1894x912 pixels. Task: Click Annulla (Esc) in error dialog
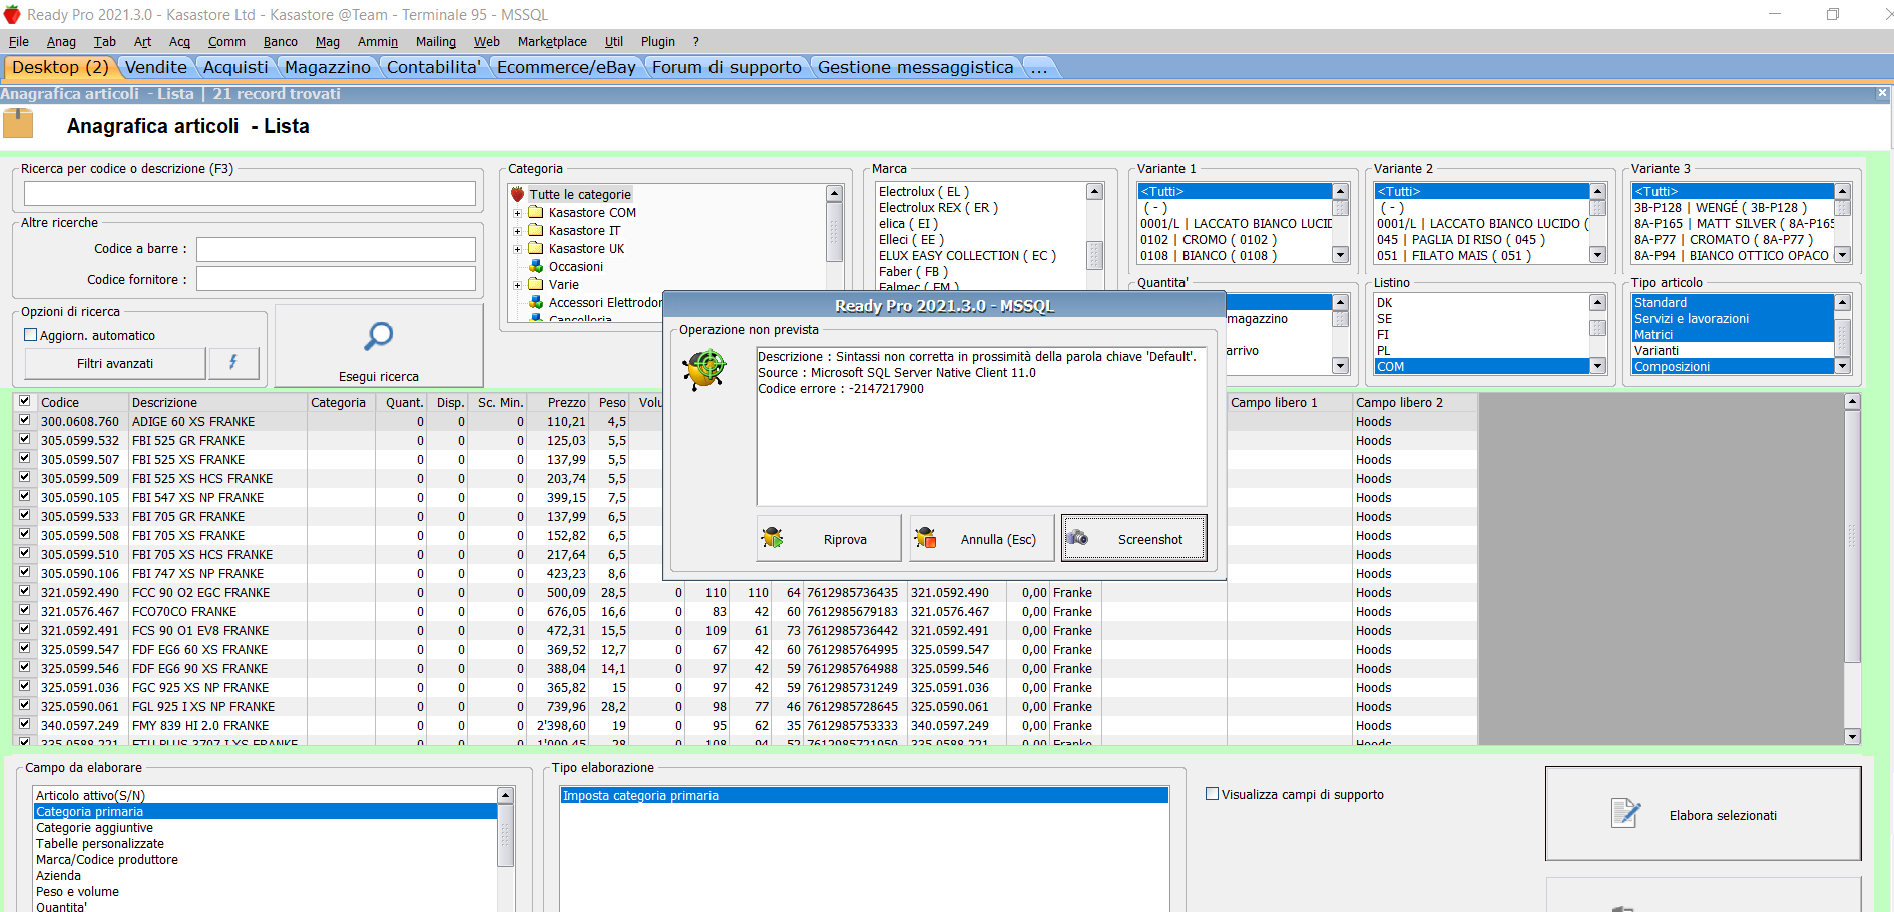point(982,539)
